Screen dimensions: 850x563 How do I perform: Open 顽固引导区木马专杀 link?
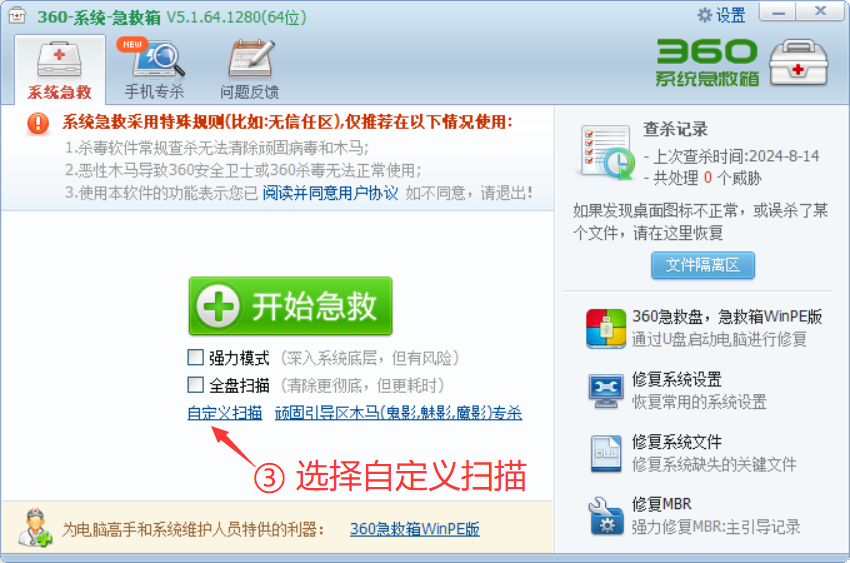(398, 413)
